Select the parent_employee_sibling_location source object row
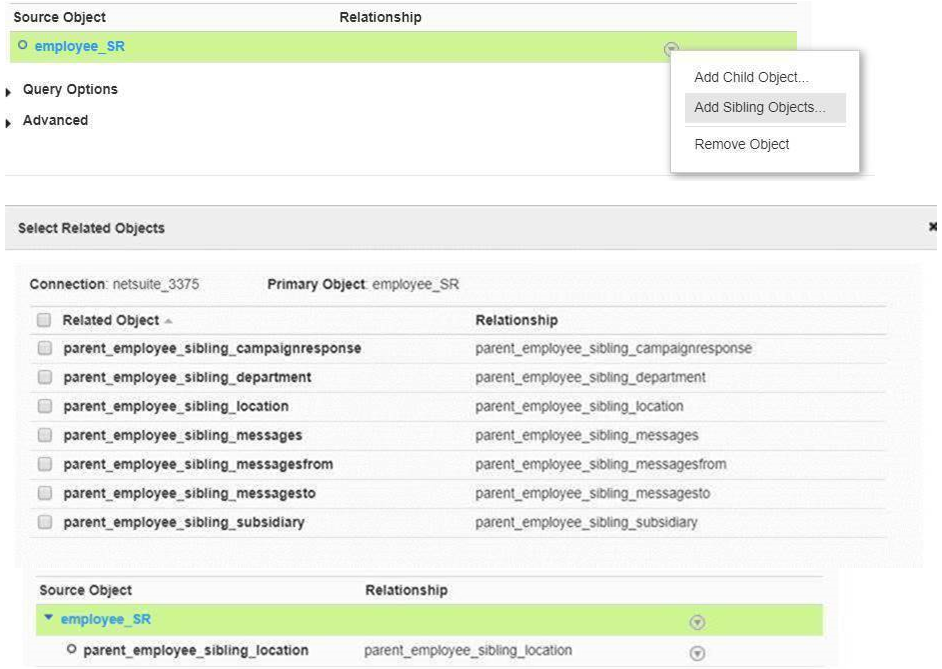Image resolution: width=942 pixels, height=669 pixels. click(430, 651)
